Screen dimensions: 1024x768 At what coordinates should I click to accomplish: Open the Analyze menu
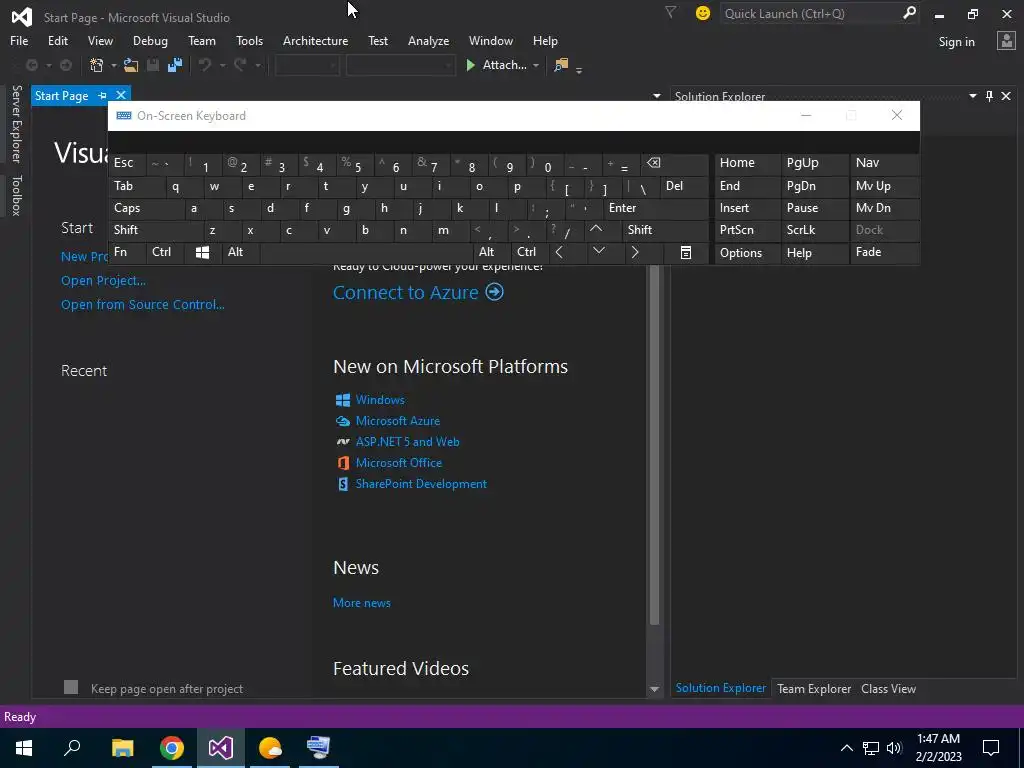pos(428,40)
